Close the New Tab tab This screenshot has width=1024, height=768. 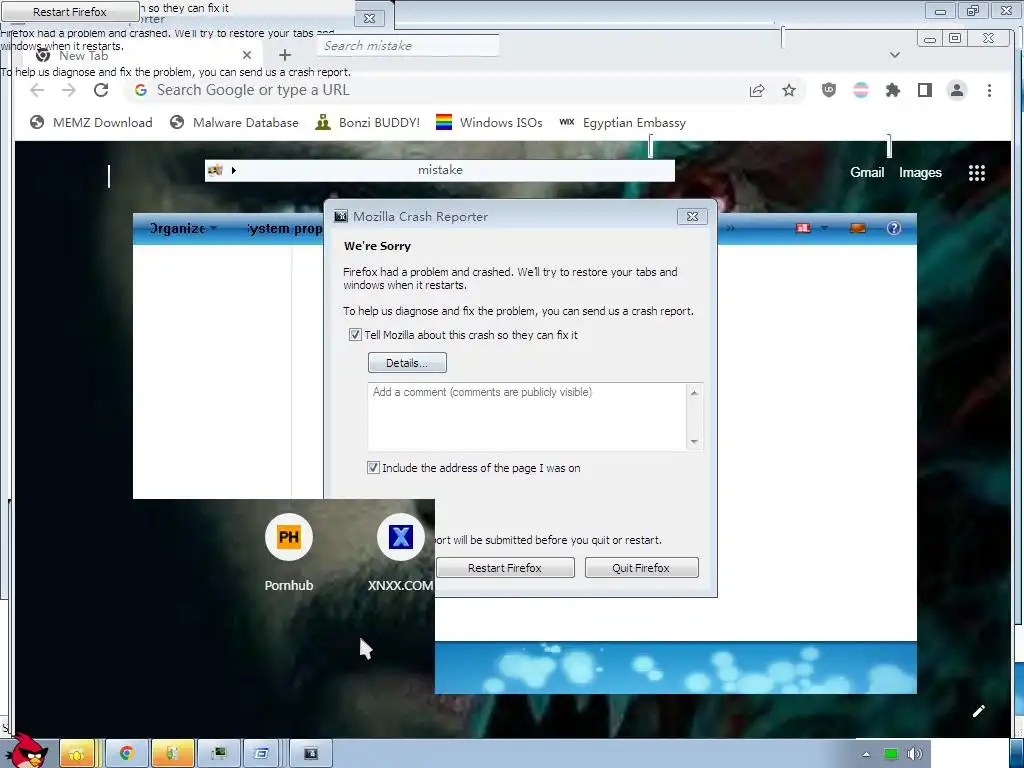click(247, 55)
